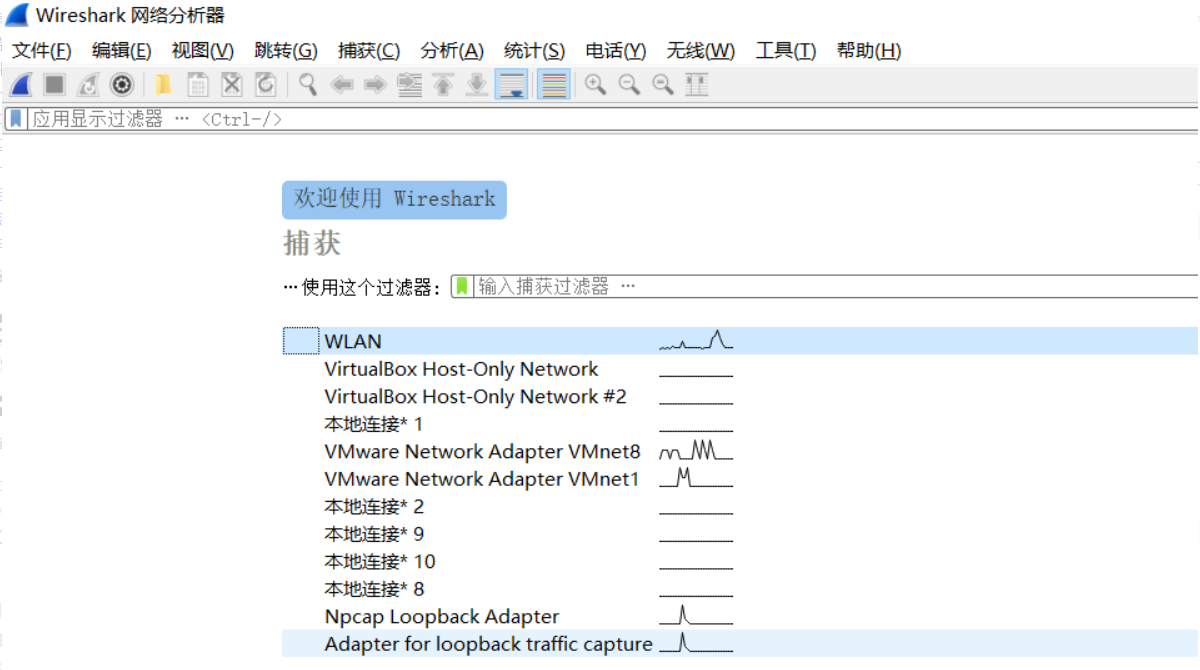Click the 捕获 section heading
Screen dimensions: 1200x670
pyautogui.click(x=312, y=243)
